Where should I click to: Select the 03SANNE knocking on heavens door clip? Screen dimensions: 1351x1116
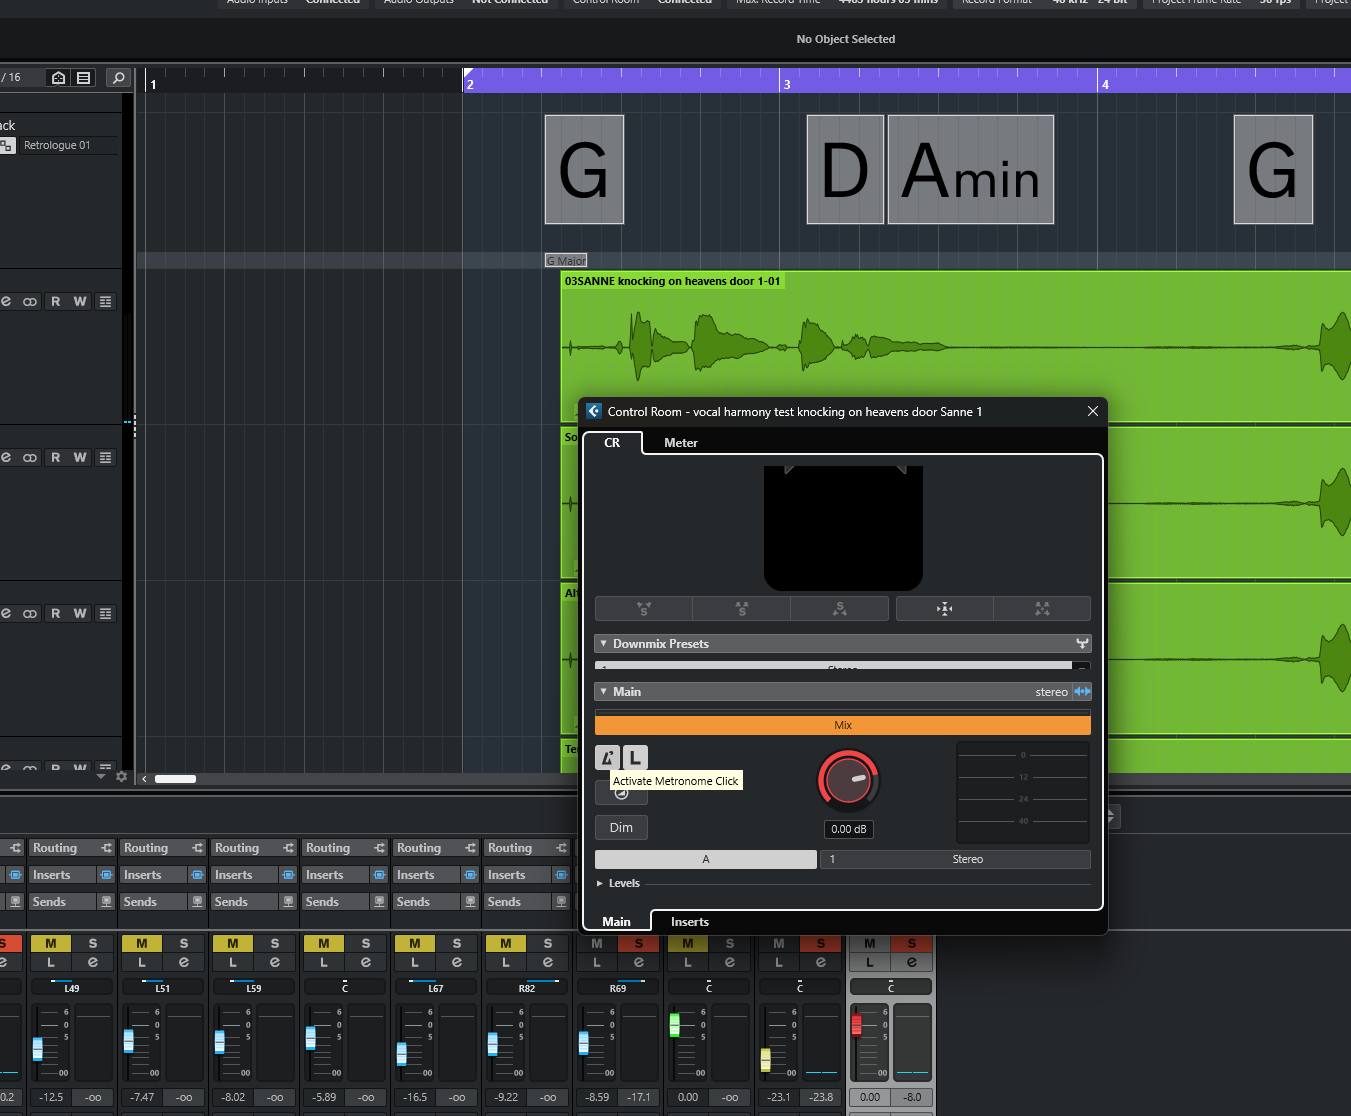click(955, 346)
